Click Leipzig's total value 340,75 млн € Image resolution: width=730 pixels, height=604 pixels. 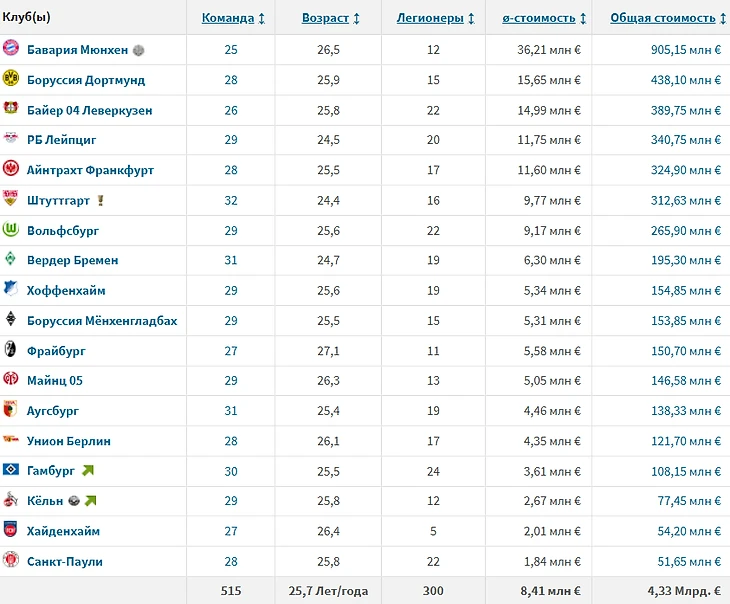(686, 140)
